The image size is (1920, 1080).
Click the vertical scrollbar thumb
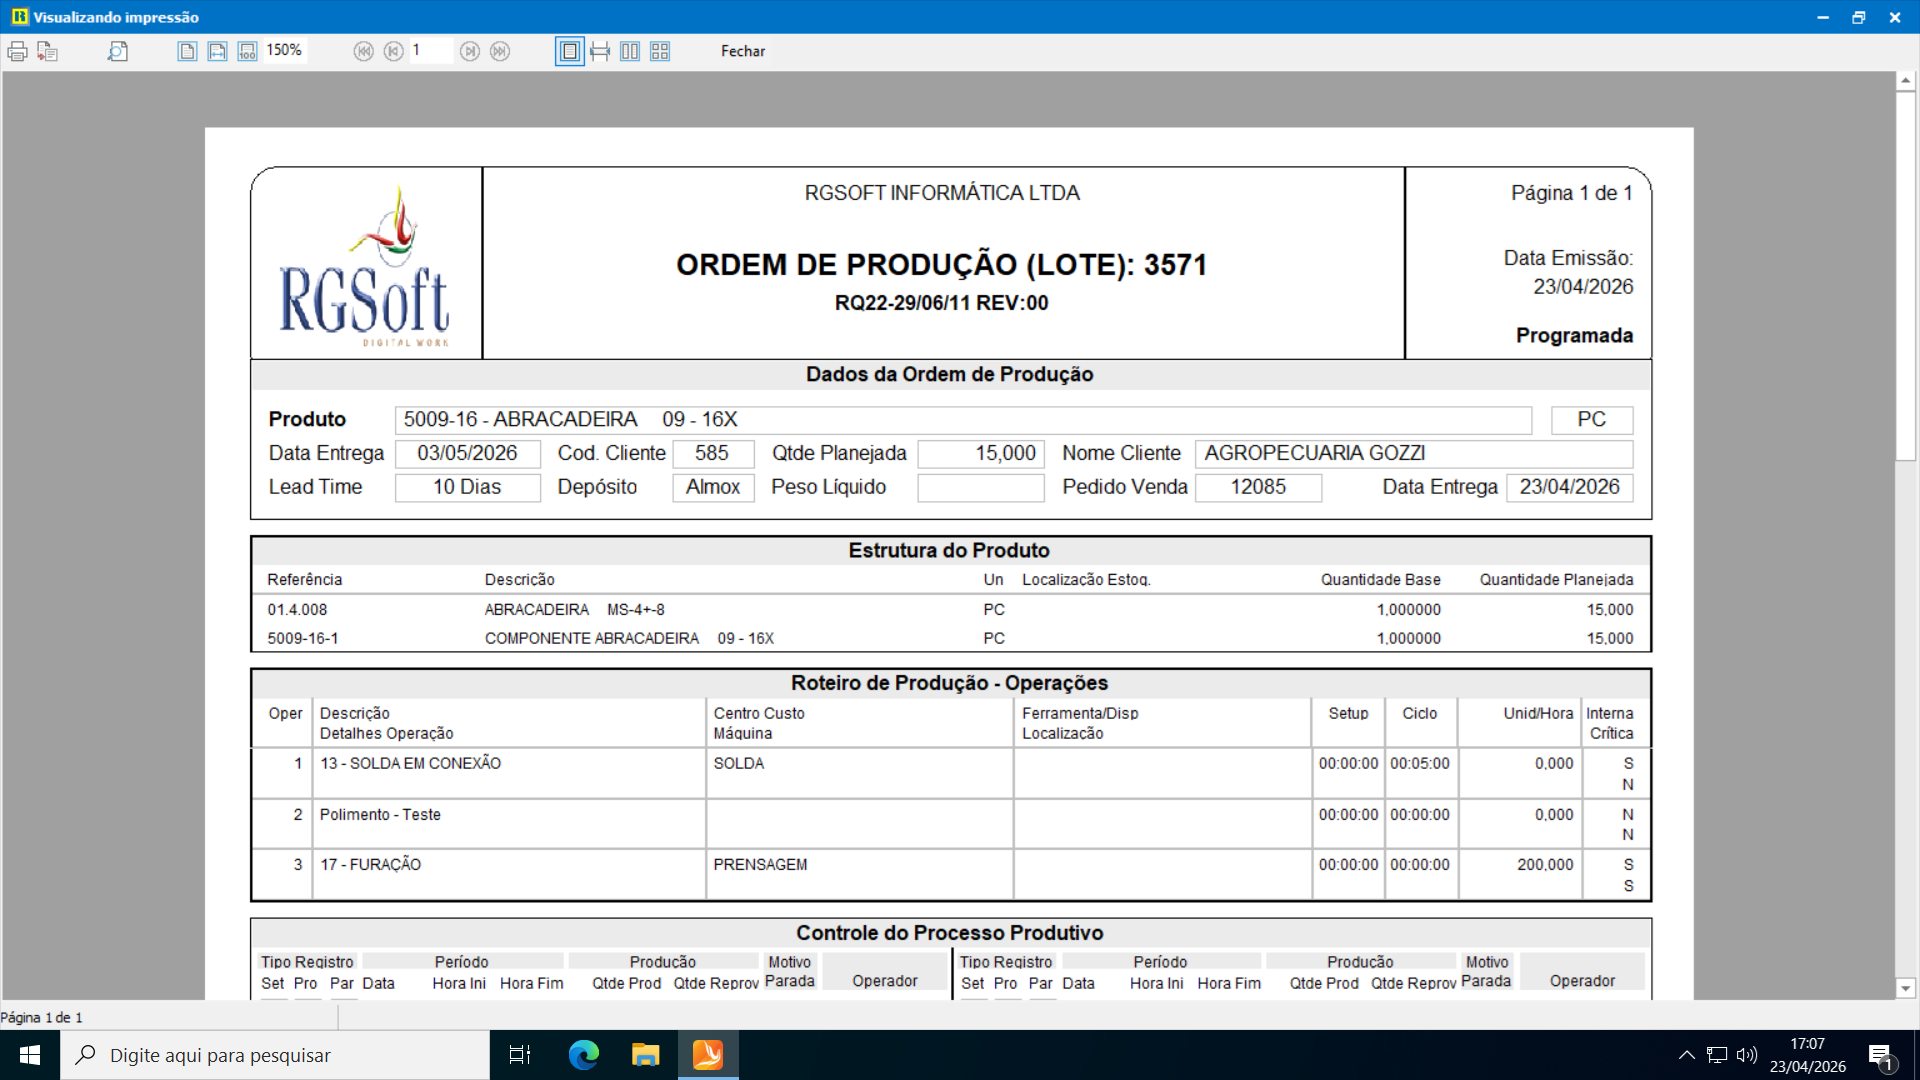click(1906, 275)
